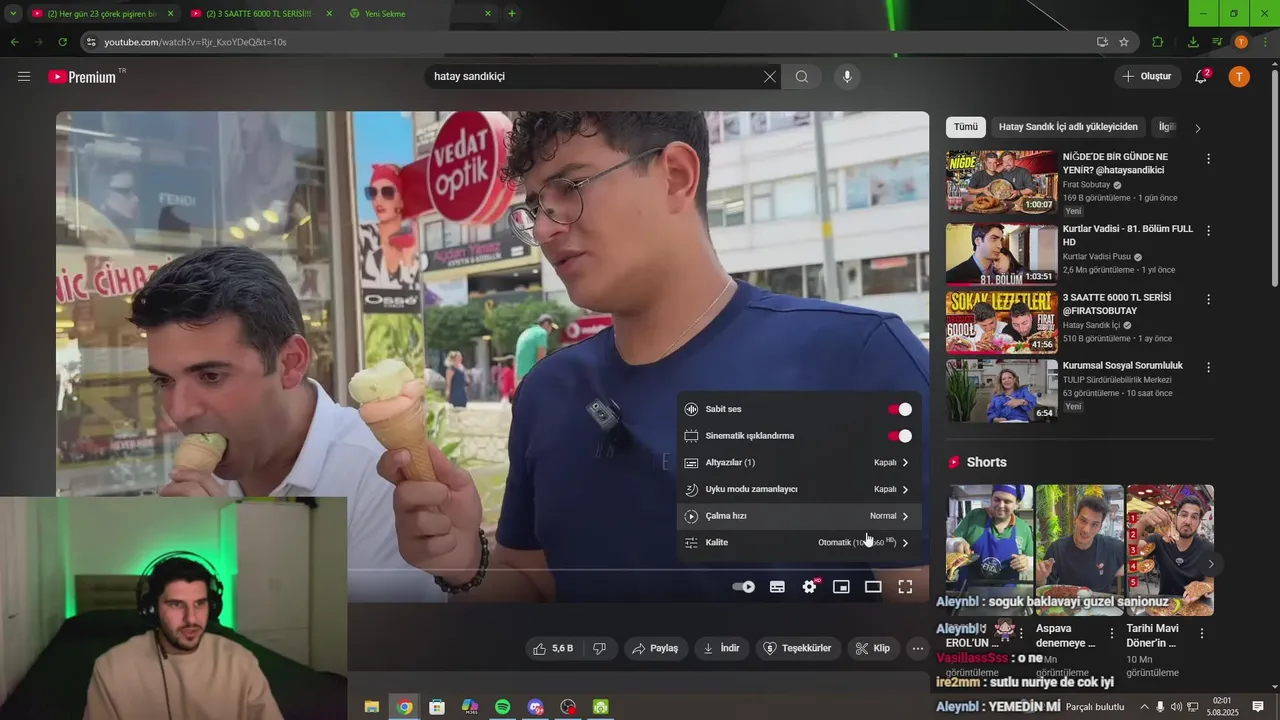This screenshot has height=720, width=1280.
Task: Open Chrome three-dot menu
Action: (1265, 42)
